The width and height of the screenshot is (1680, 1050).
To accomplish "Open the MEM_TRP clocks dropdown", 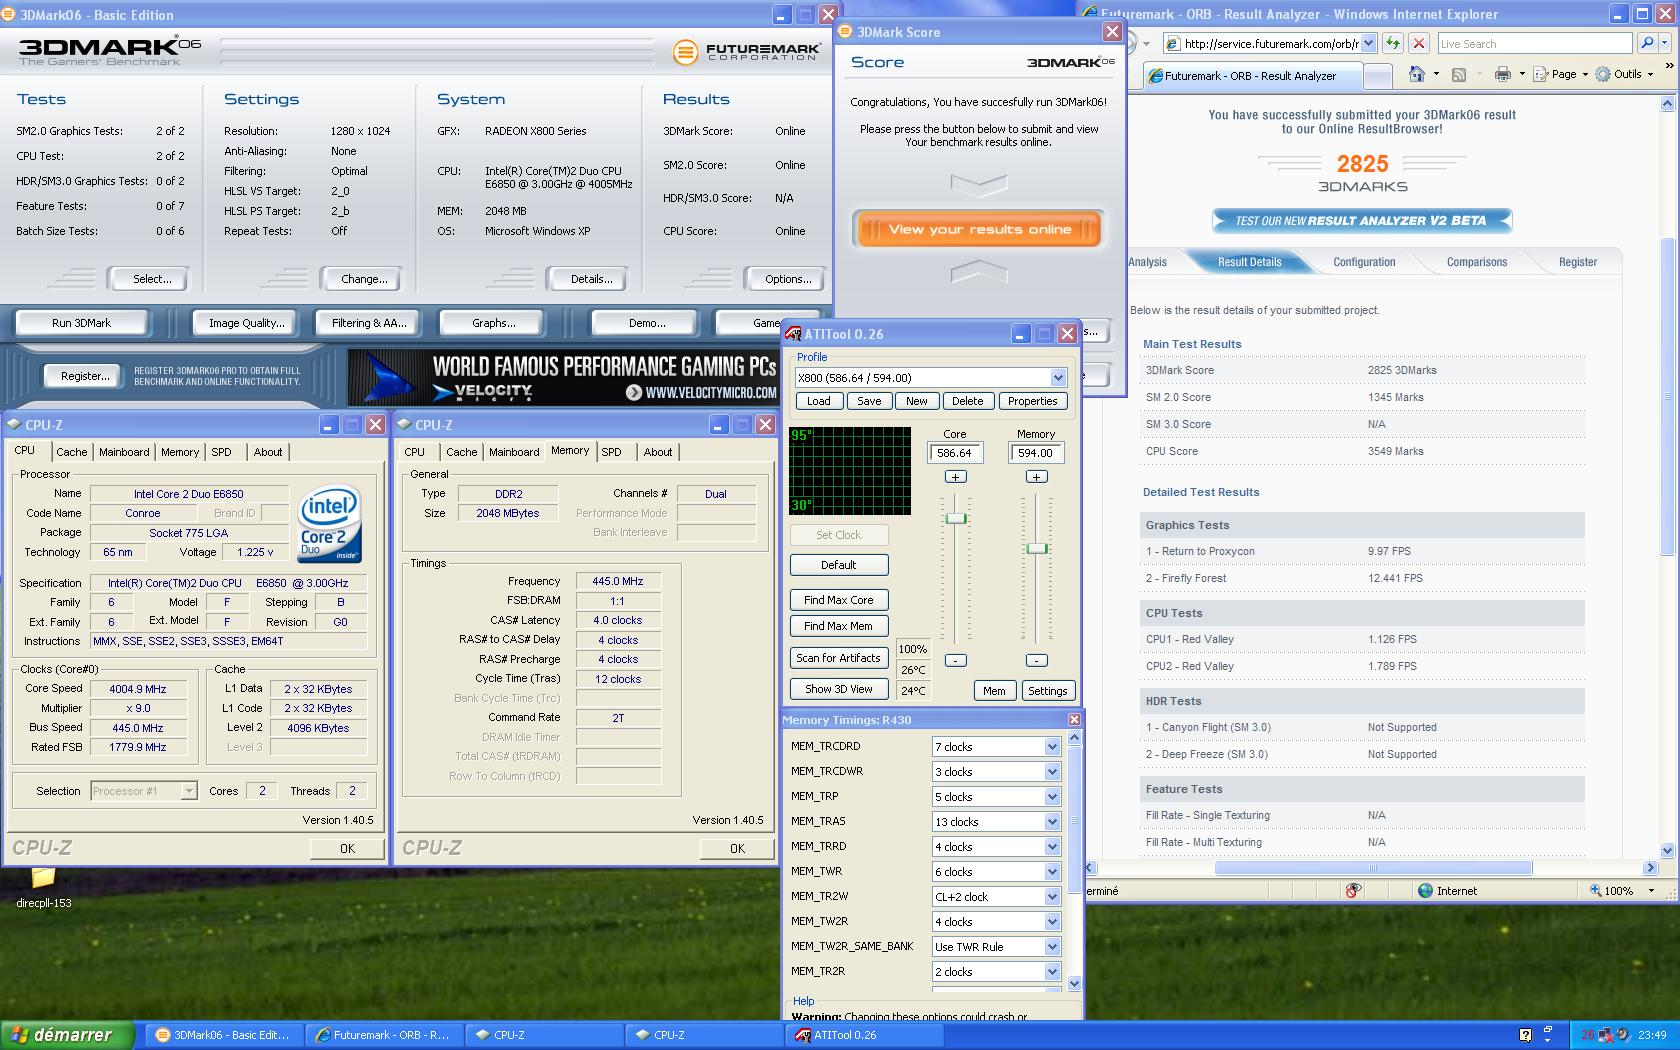I will tap(1052, 797).
